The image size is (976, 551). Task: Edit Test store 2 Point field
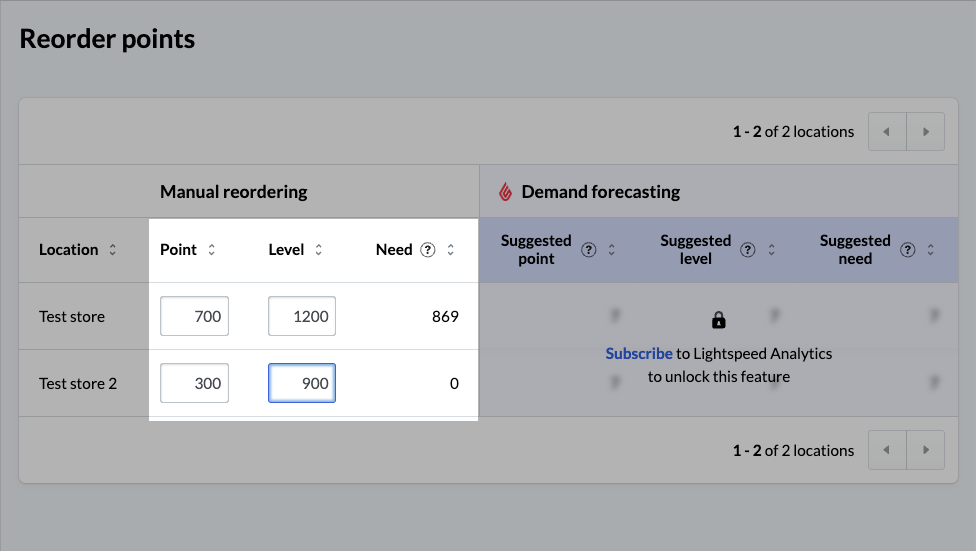(195, 383)
